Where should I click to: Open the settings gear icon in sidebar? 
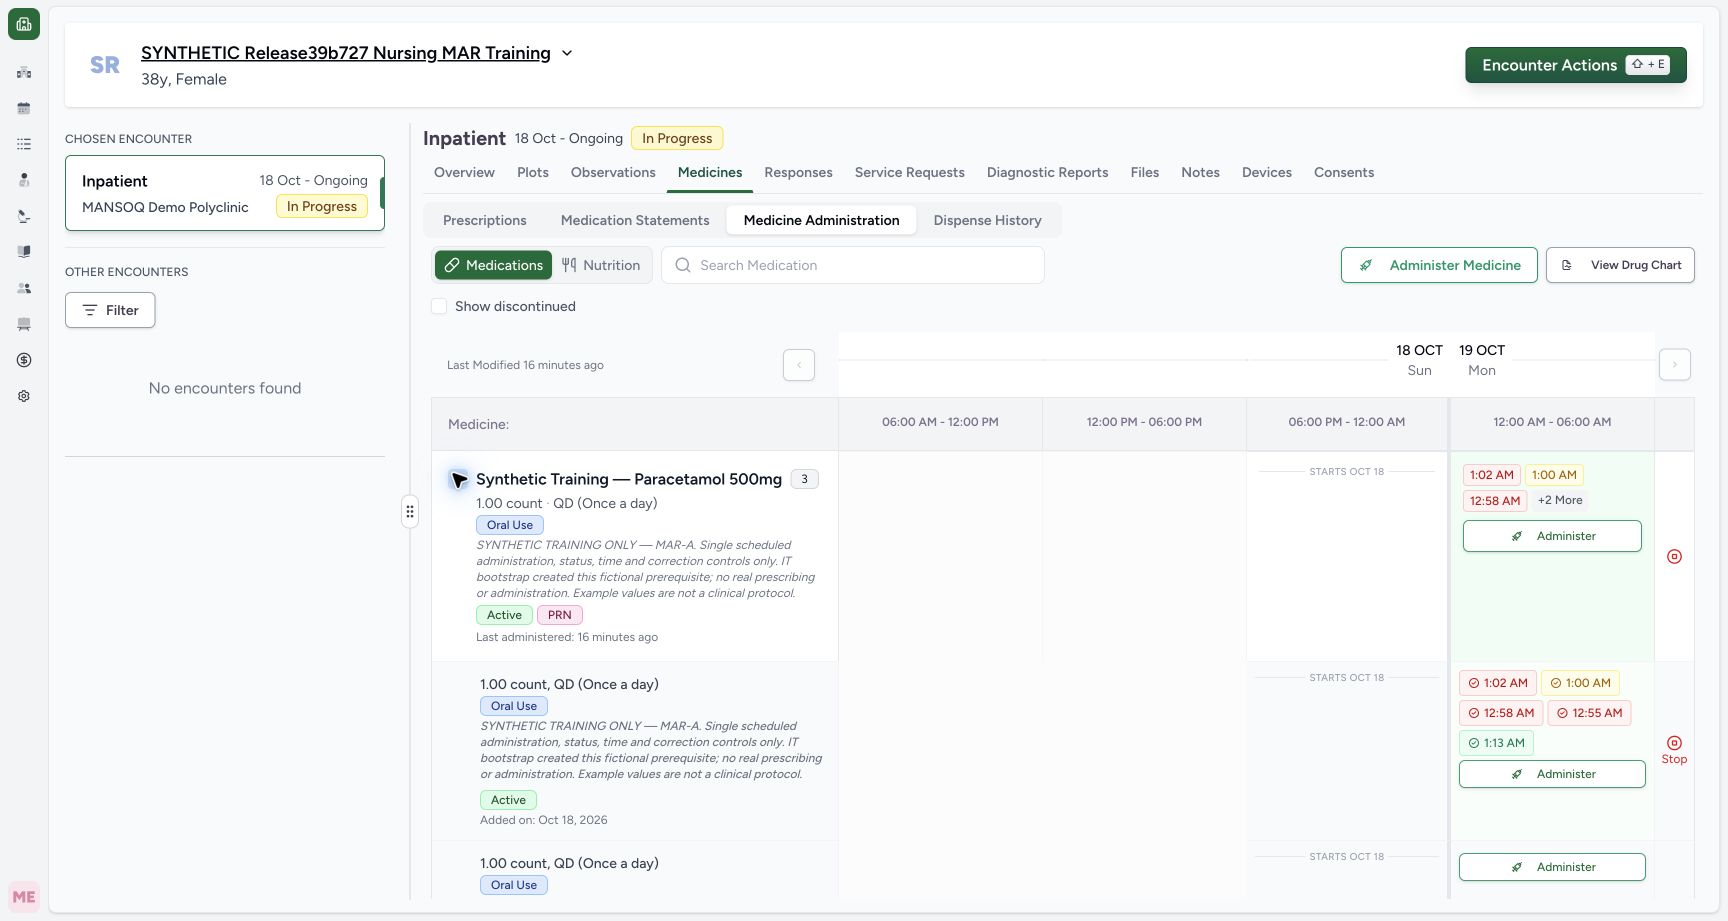tap(24, 396)
